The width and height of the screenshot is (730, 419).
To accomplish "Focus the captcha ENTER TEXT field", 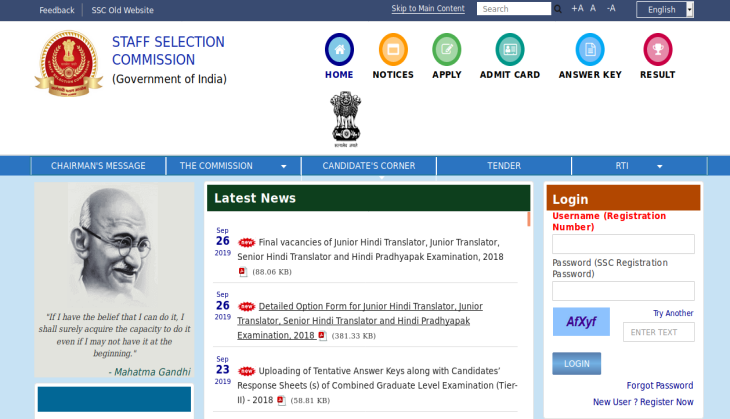I will click(x=659, y=332).
